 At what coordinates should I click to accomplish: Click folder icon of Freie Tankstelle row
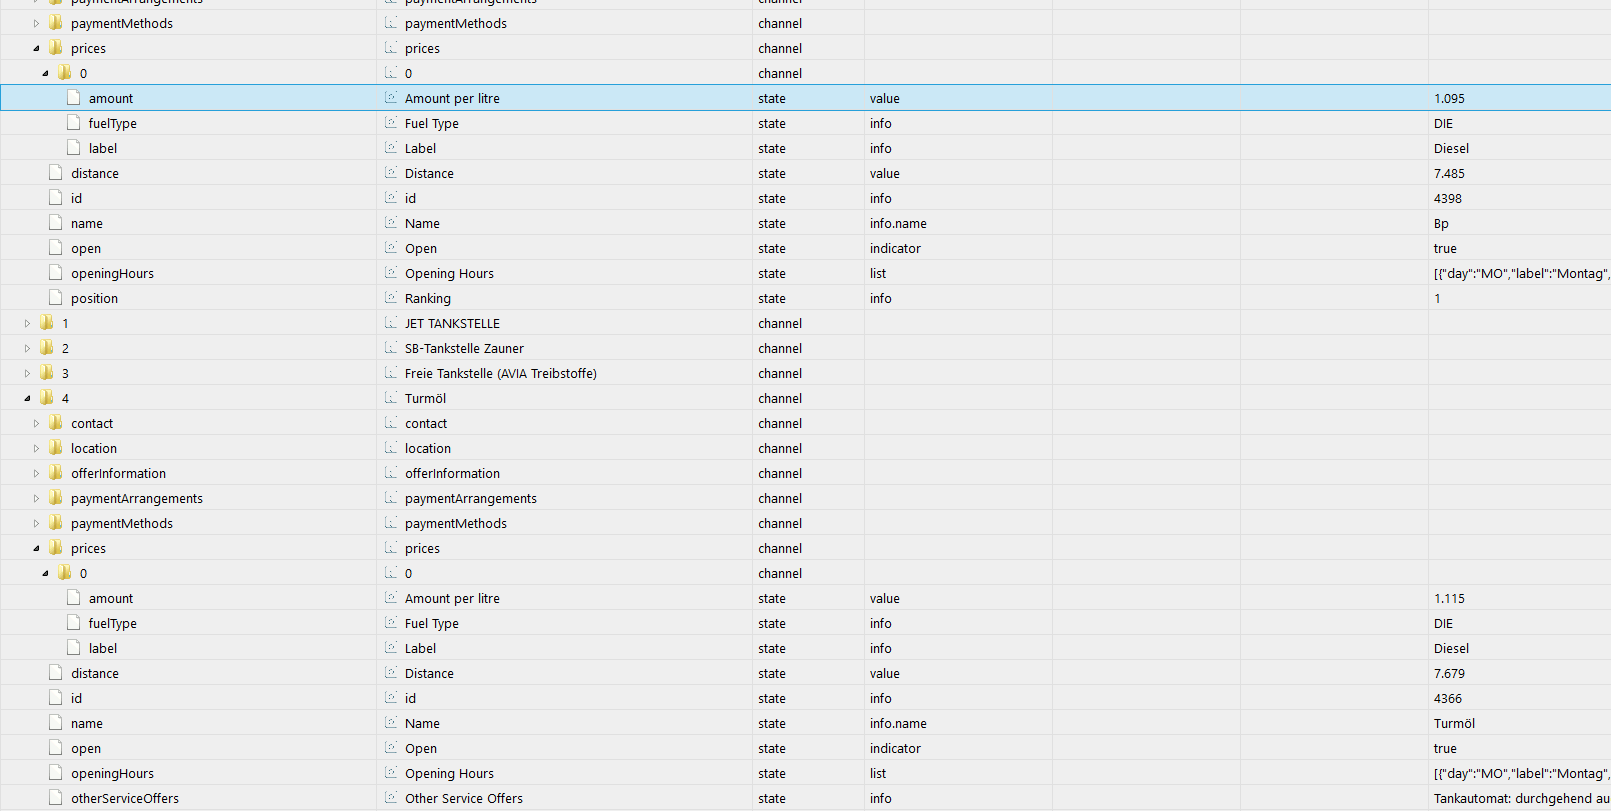coord(47,372)
